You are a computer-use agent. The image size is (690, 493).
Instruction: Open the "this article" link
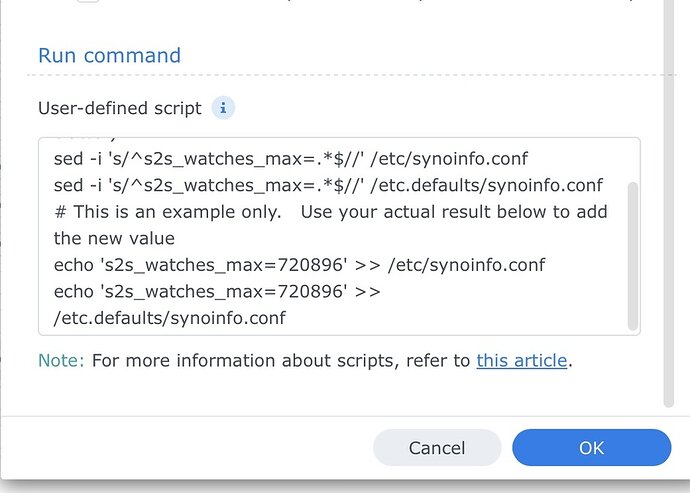click(x=521, y=360)
